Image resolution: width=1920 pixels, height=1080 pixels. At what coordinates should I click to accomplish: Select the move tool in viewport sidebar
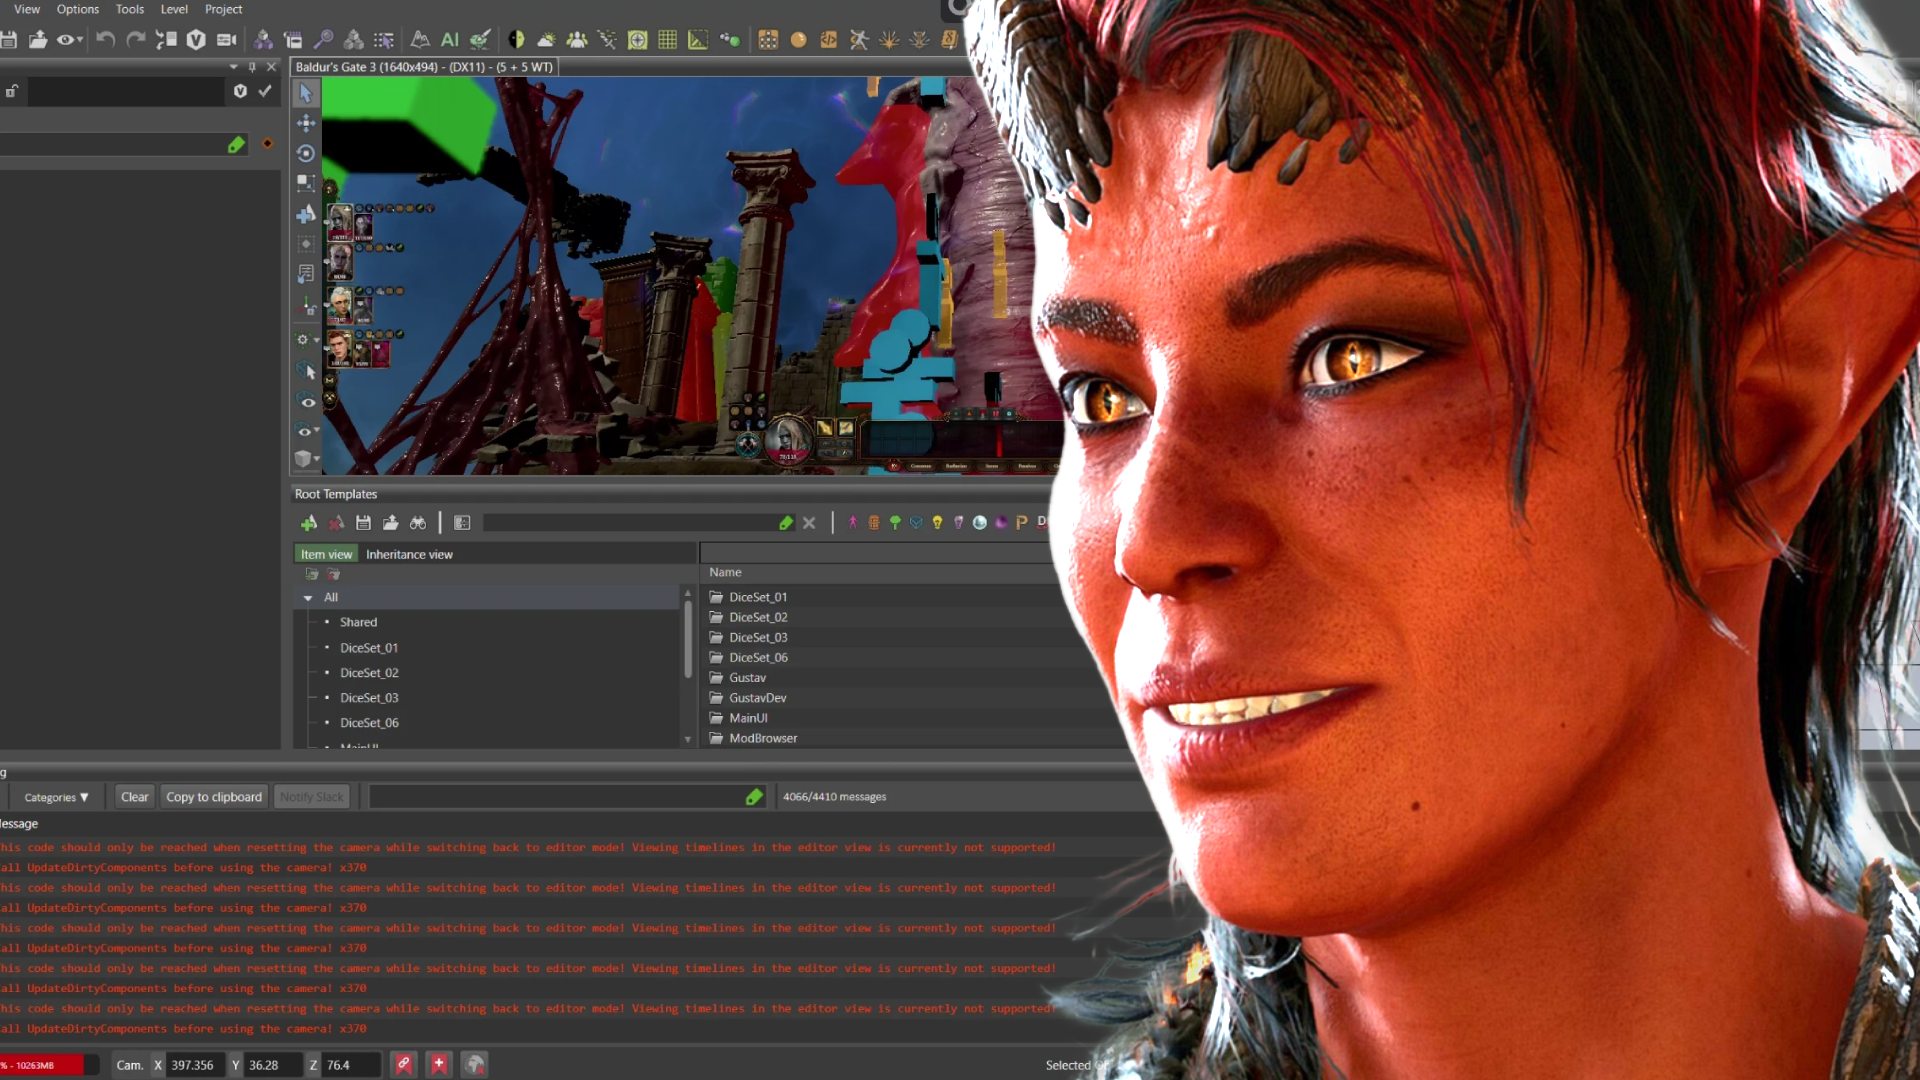(306, 123)
